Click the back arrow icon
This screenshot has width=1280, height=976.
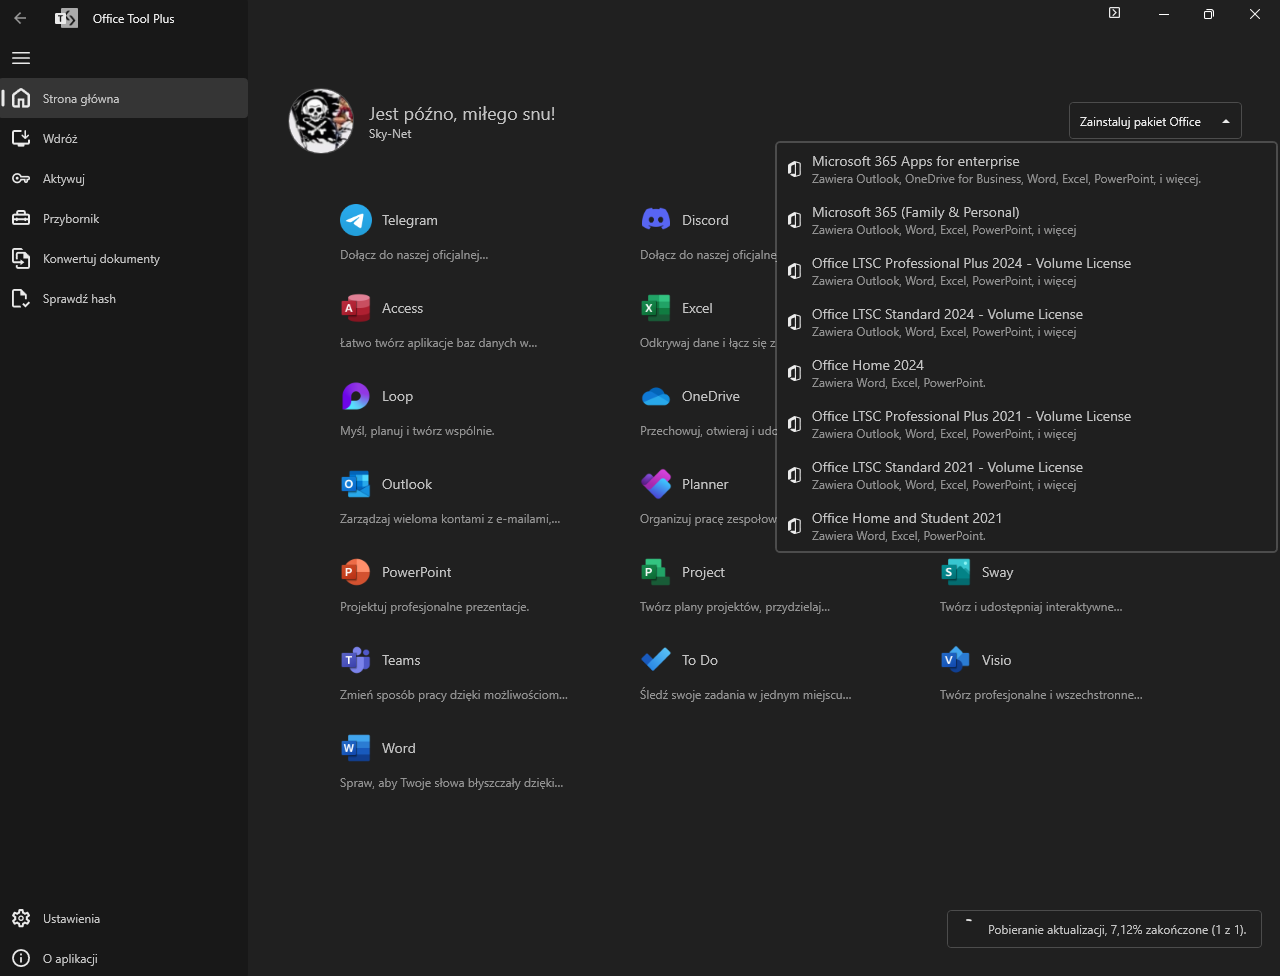(20, 18)
